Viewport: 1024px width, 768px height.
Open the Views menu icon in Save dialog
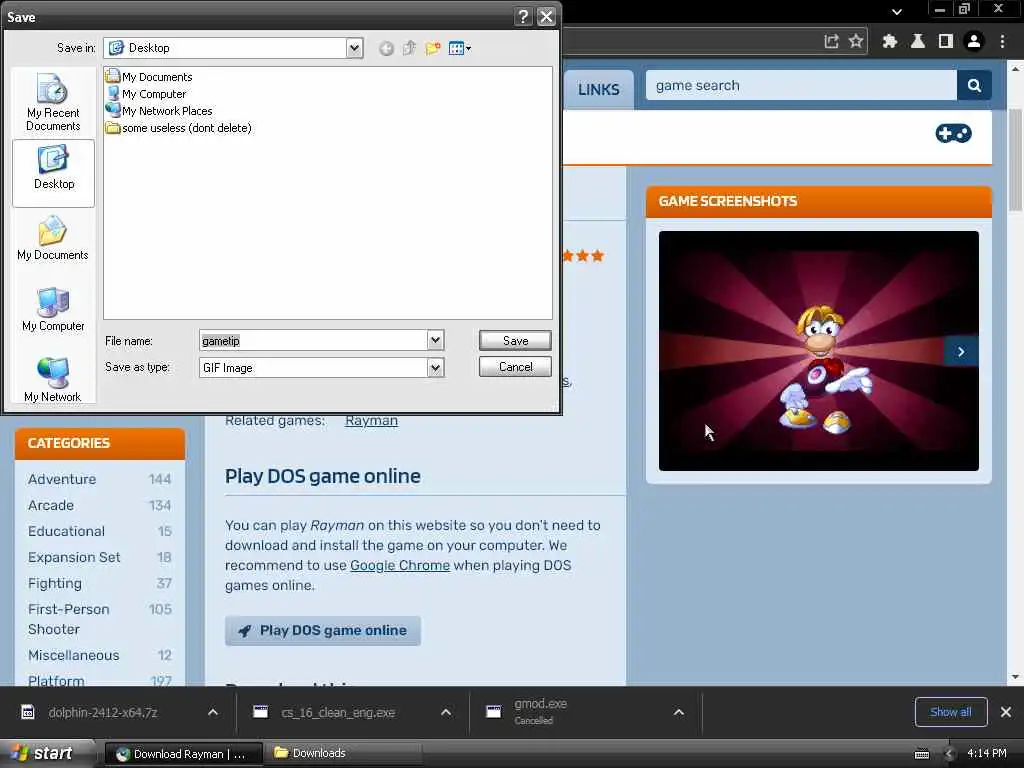point(460,48)
